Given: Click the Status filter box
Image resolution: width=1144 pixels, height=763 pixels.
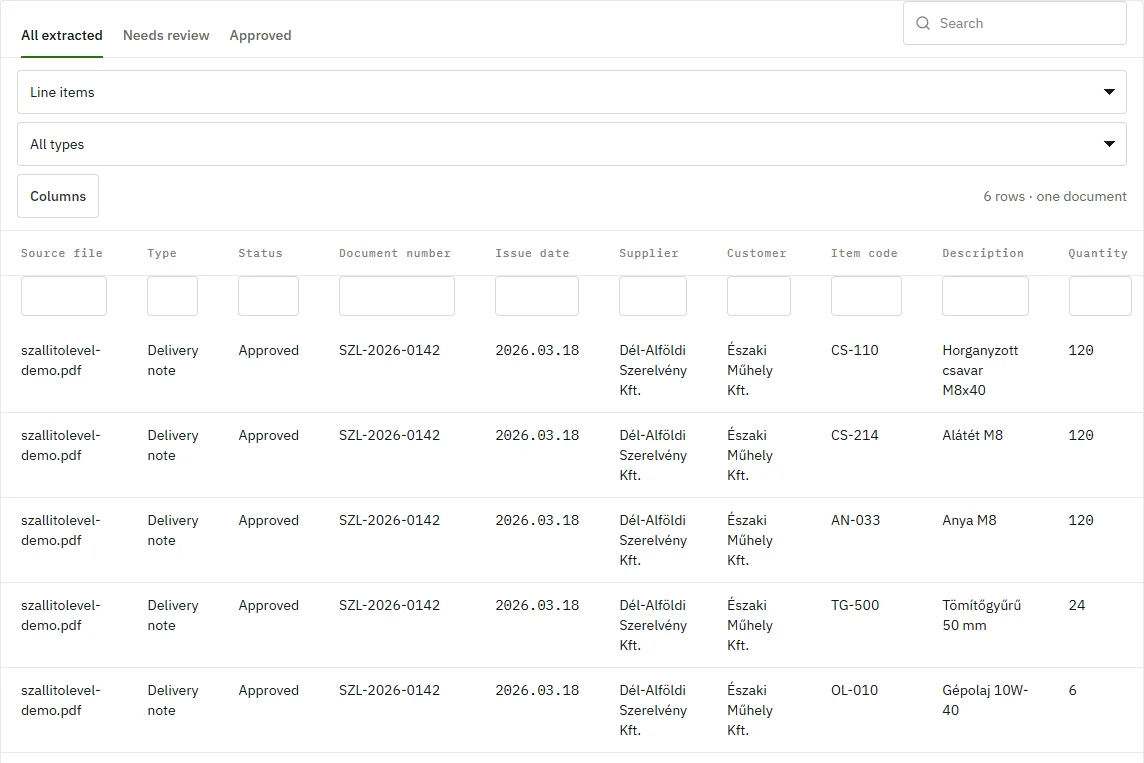Looking at the screenshot, I should pos(268,296).
